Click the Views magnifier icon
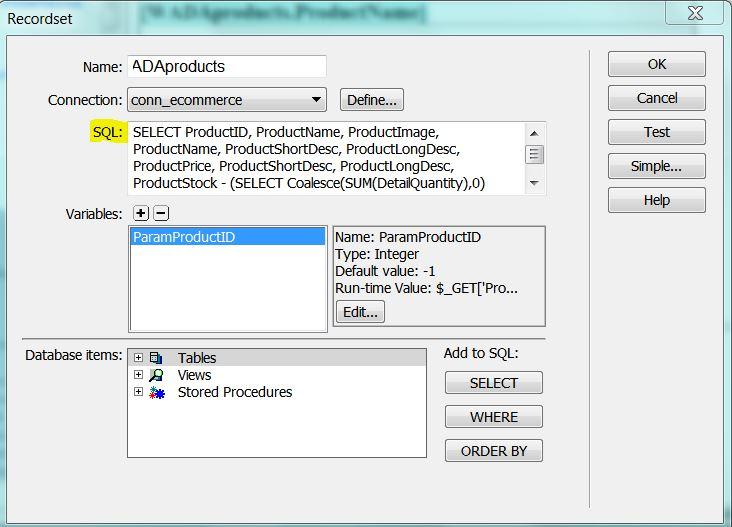 (x=156, y=375)
